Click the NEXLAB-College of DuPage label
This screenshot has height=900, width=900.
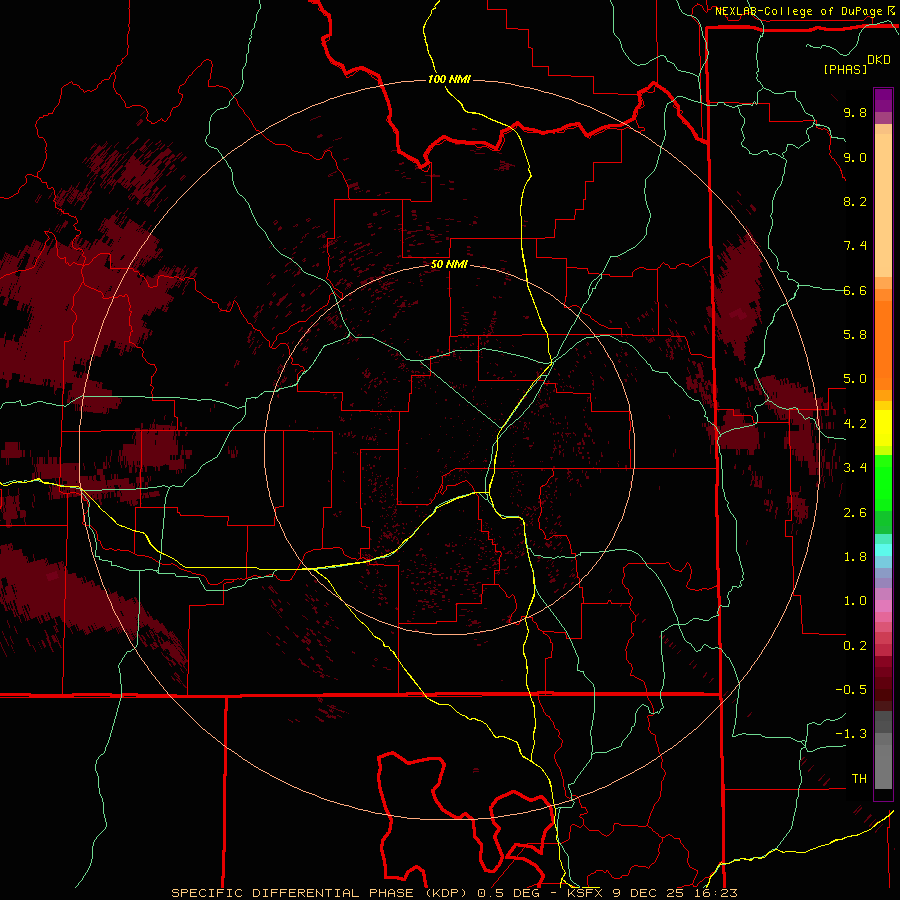click(801, 11)
